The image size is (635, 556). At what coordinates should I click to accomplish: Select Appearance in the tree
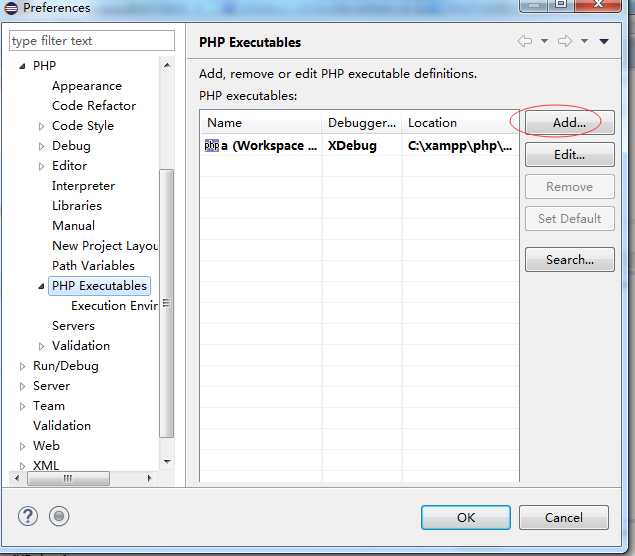click(x=87, y=86)
